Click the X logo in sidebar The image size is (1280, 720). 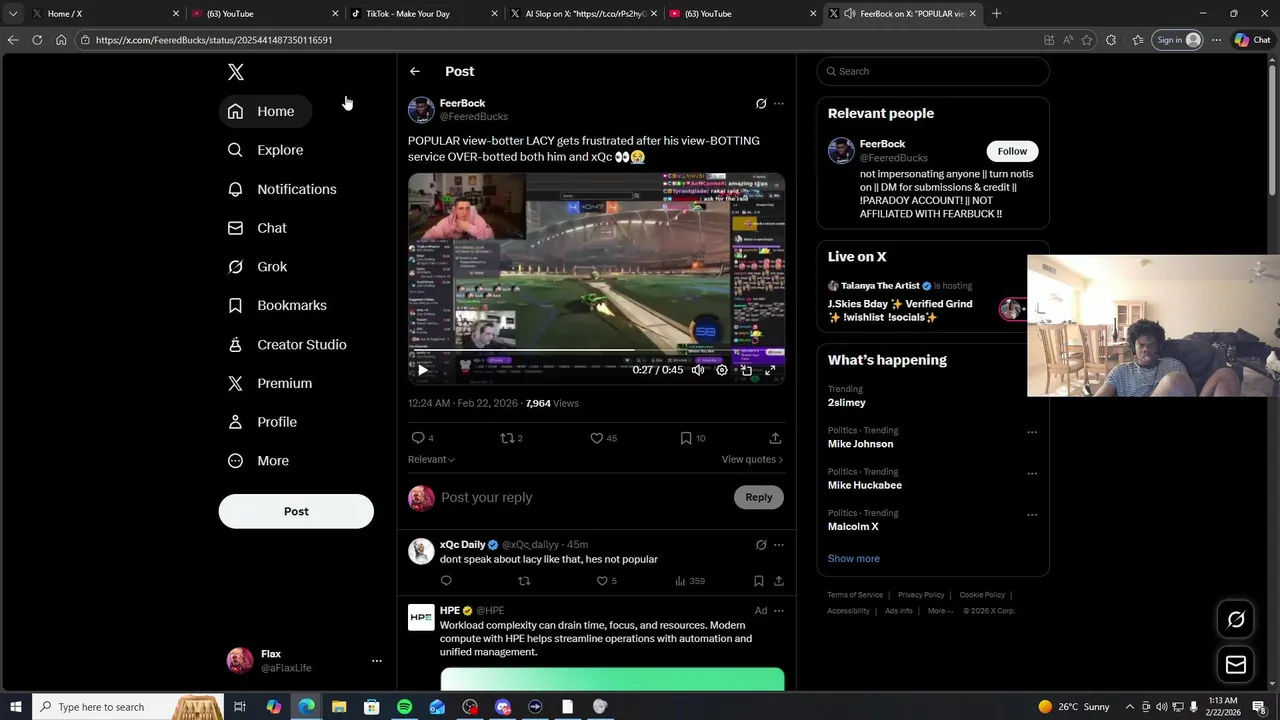tap(236, 72)
